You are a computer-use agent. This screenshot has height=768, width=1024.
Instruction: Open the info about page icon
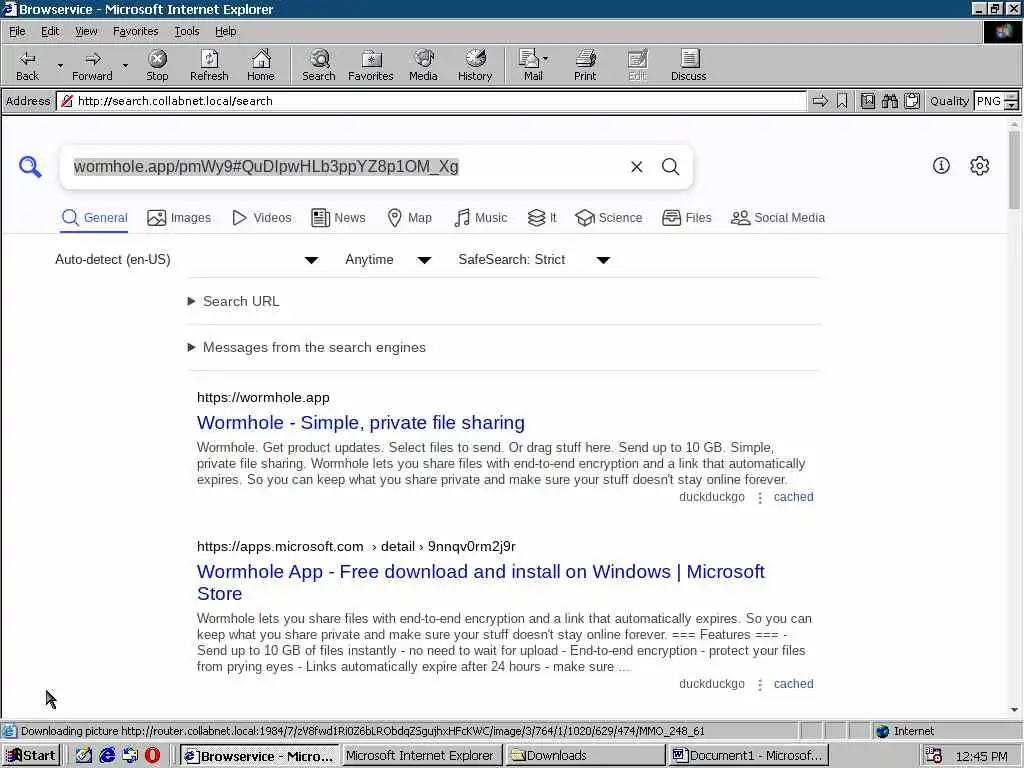[941, 166]
